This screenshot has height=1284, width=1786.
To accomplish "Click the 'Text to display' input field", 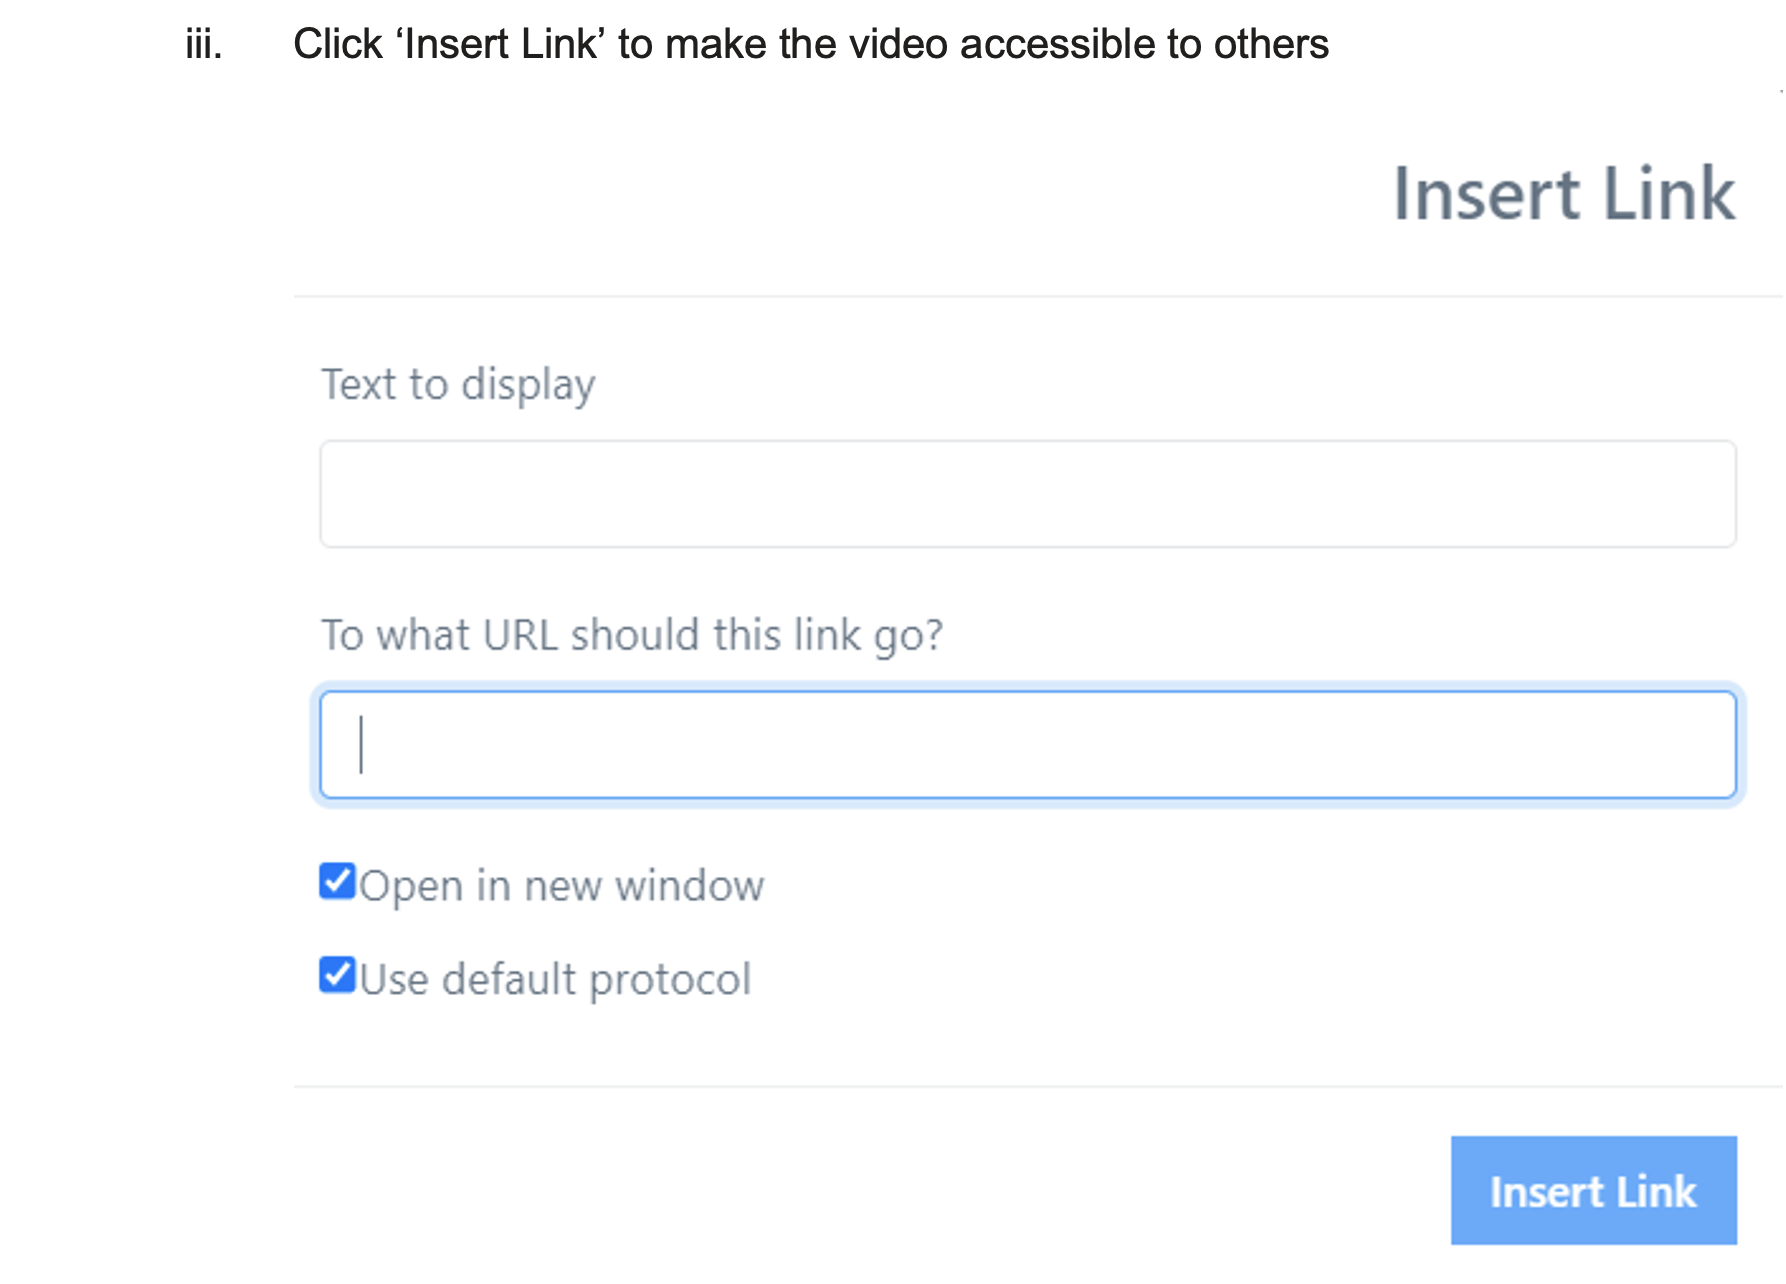I will tap(1027, 494).
